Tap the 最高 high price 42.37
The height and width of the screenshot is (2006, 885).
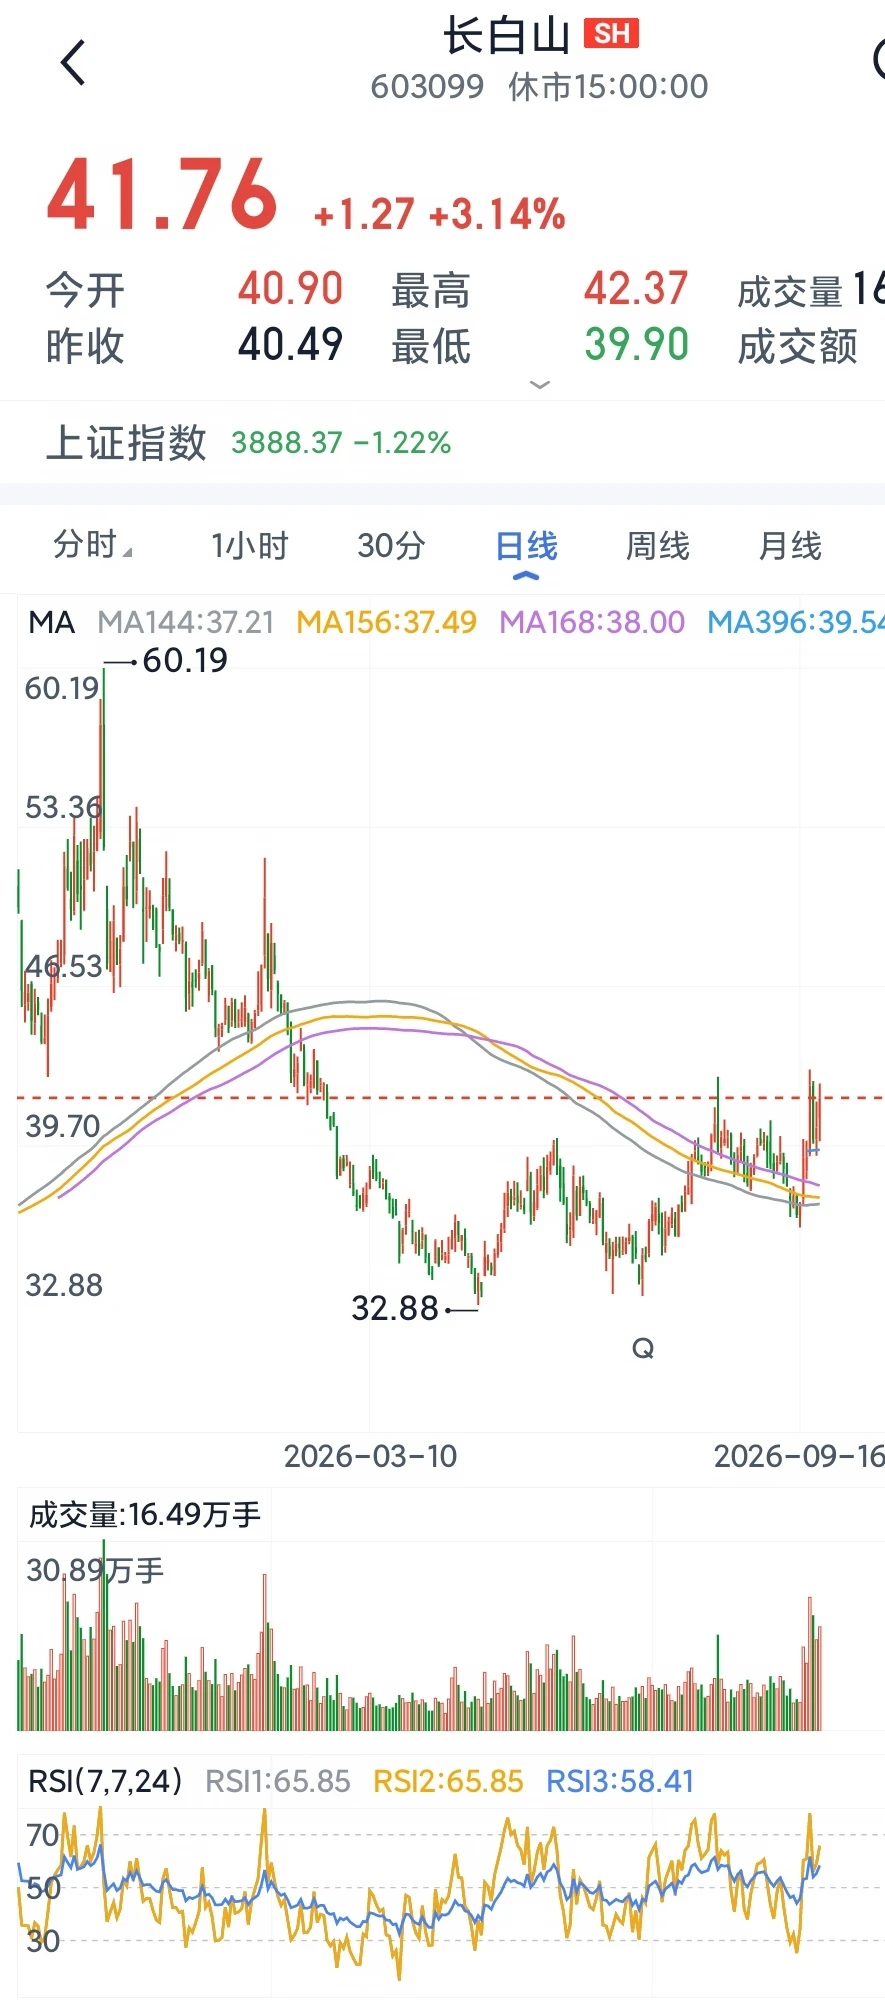pyautogui.click(x=636, y=289)
